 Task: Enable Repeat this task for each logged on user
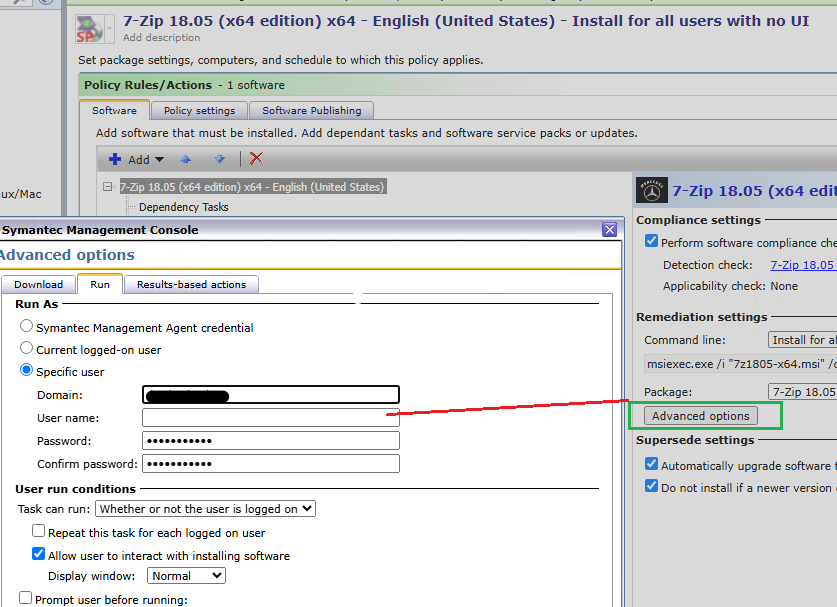[39, 532]
